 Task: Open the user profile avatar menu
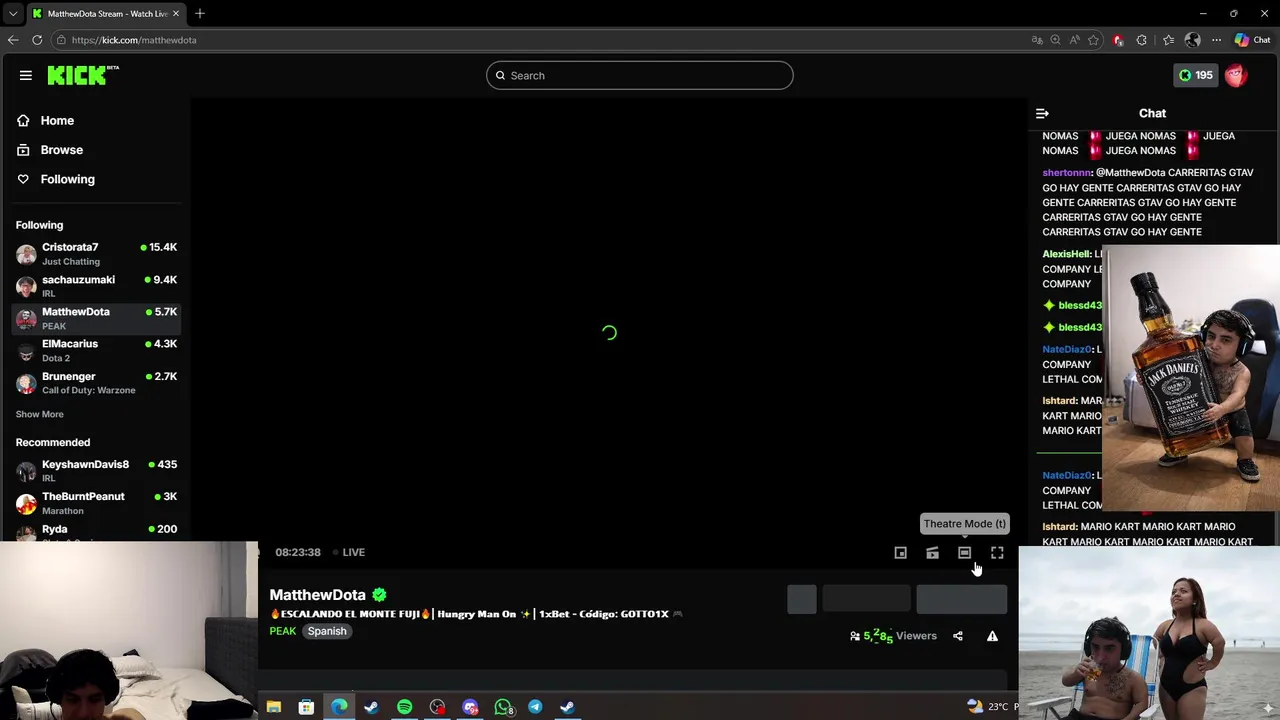(1236, 75)
